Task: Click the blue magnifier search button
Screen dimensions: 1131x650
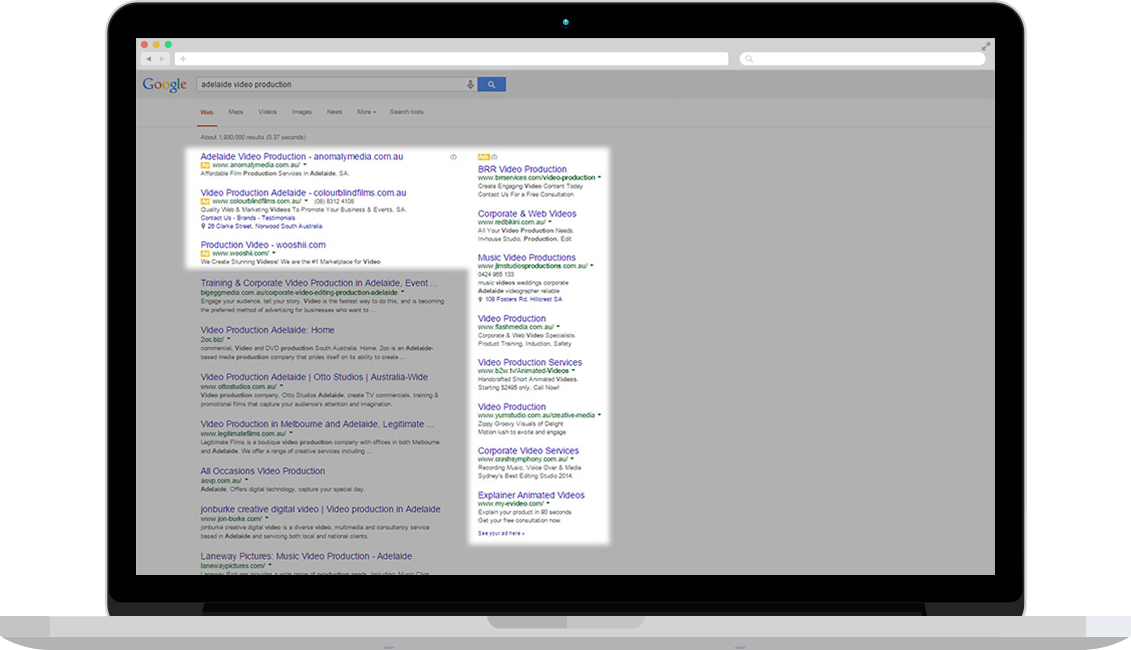Action: coord(491,84)
